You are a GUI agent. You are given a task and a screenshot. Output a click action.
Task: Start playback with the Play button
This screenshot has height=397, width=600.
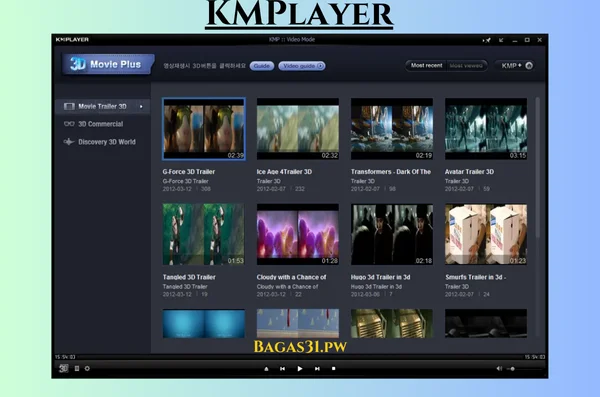300,369
